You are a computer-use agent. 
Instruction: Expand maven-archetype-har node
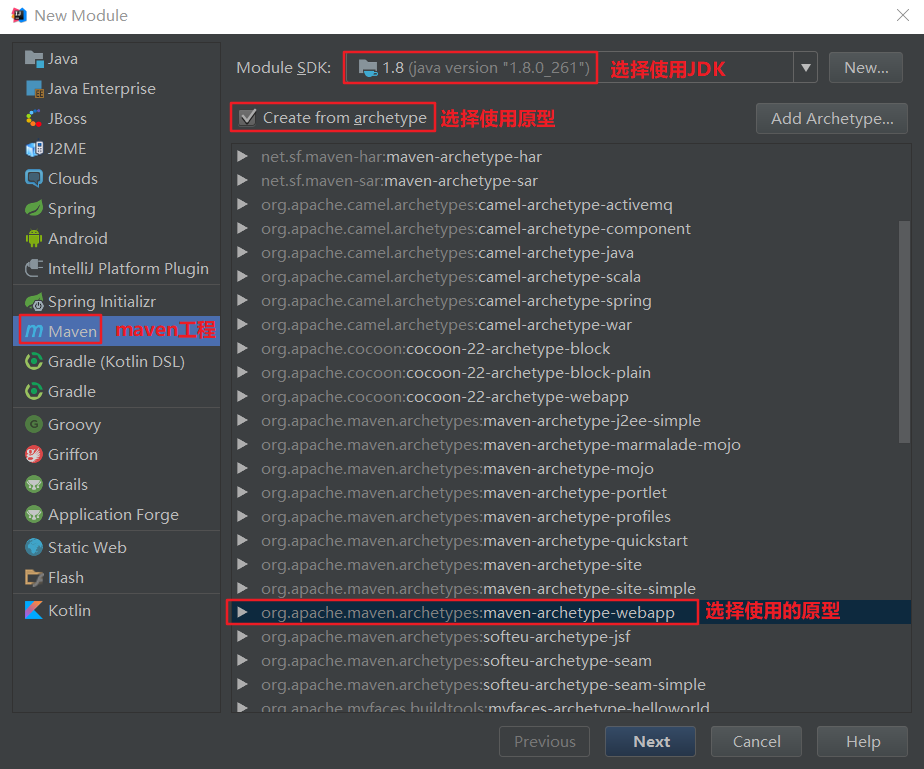pos(242,156)
